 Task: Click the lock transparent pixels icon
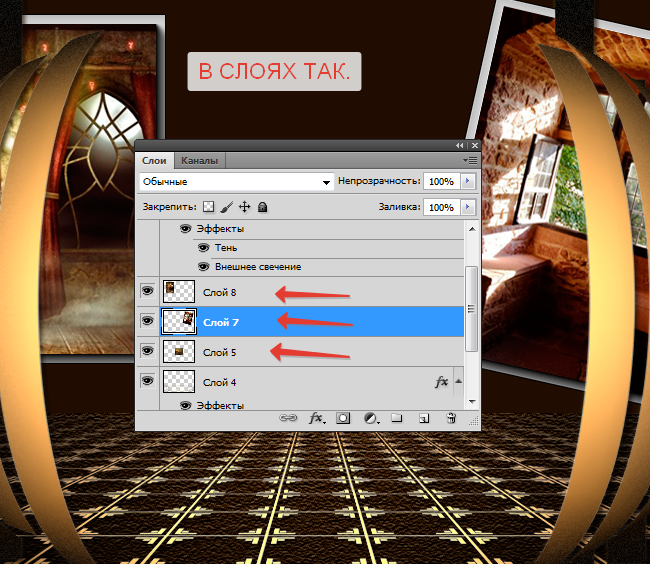coord(209,206)
